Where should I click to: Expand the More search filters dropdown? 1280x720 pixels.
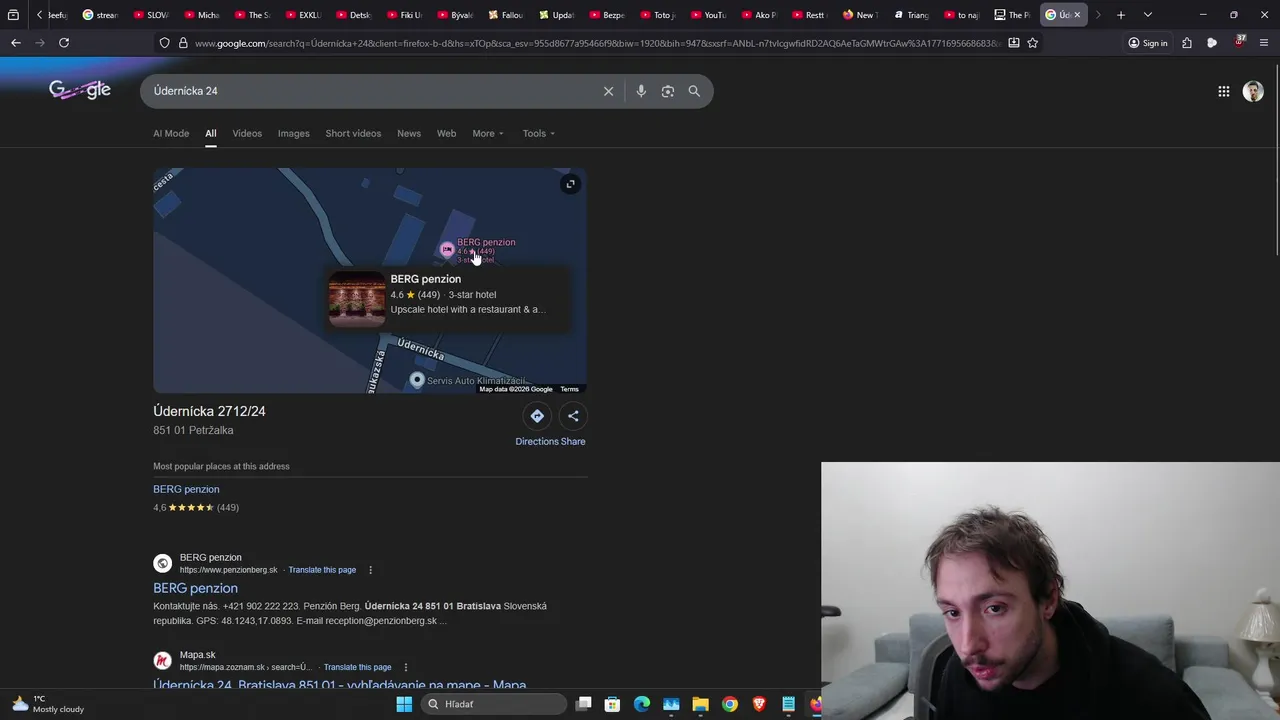pos(488,134)
